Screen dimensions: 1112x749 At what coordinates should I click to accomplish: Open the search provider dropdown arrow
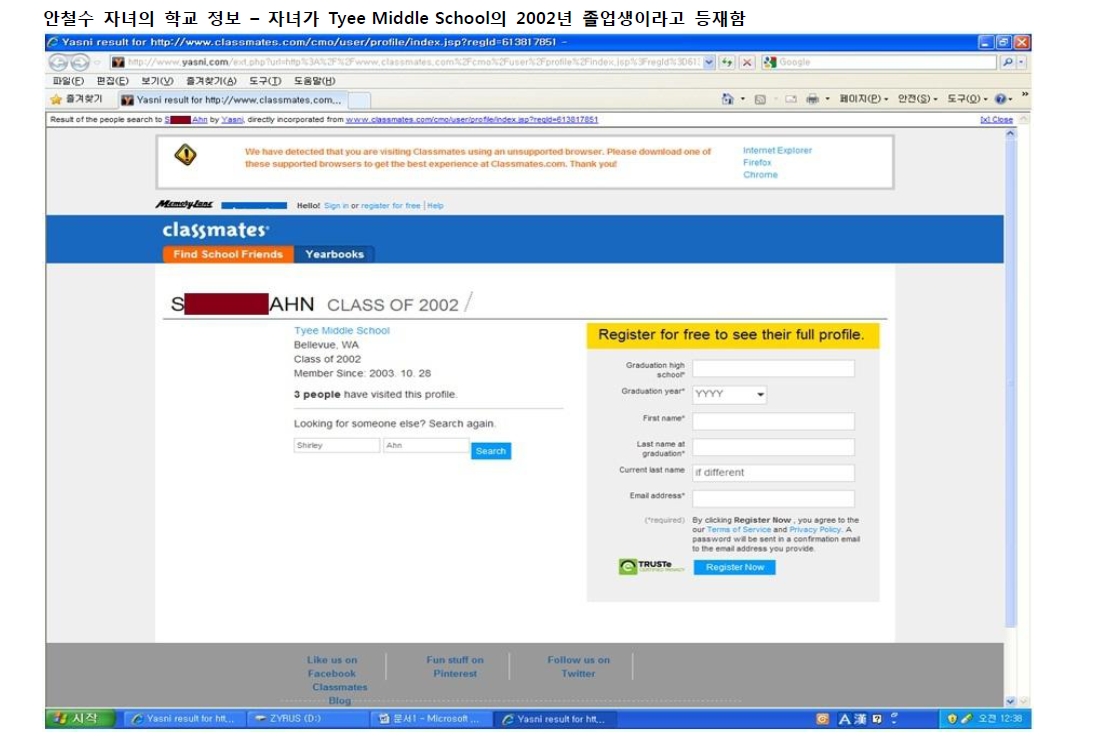tap(1021, 62)
